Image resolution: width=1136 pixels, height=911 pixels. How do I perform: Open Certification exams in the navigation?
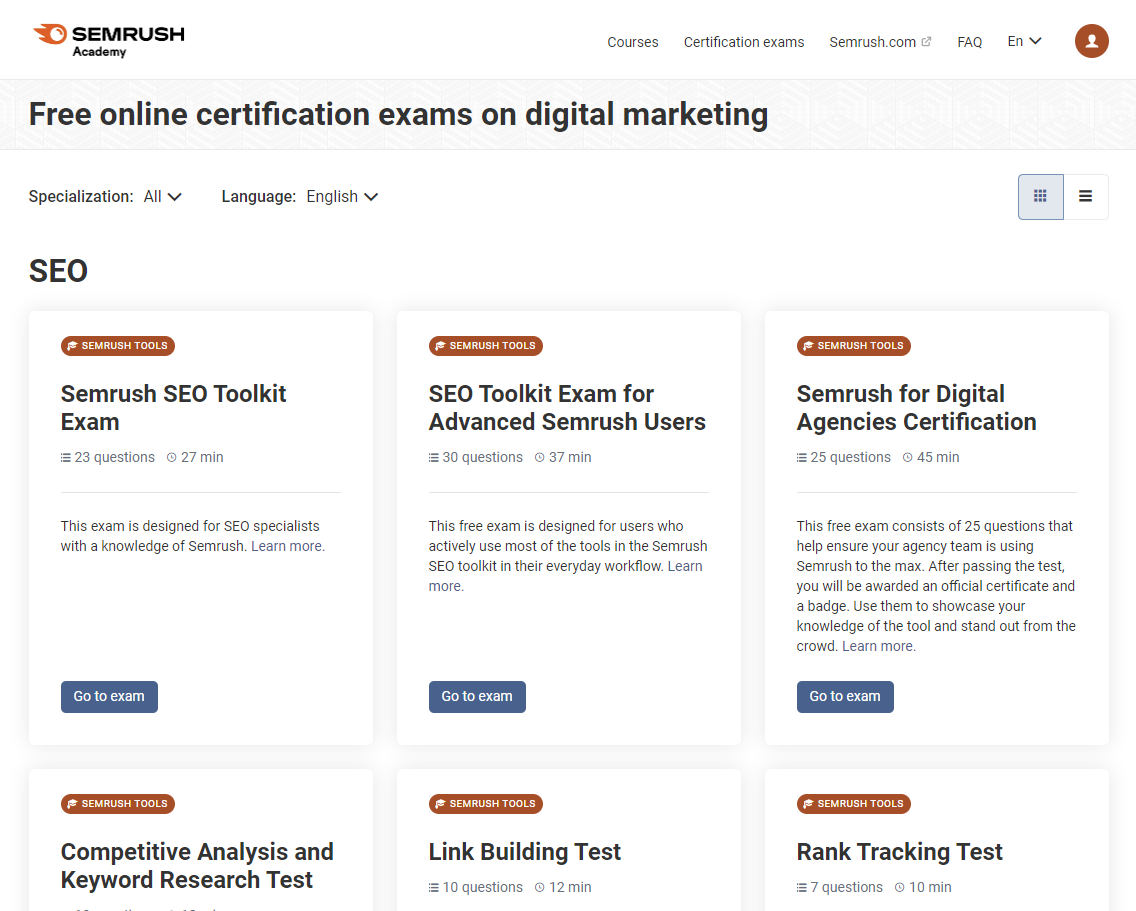point(743,42)
